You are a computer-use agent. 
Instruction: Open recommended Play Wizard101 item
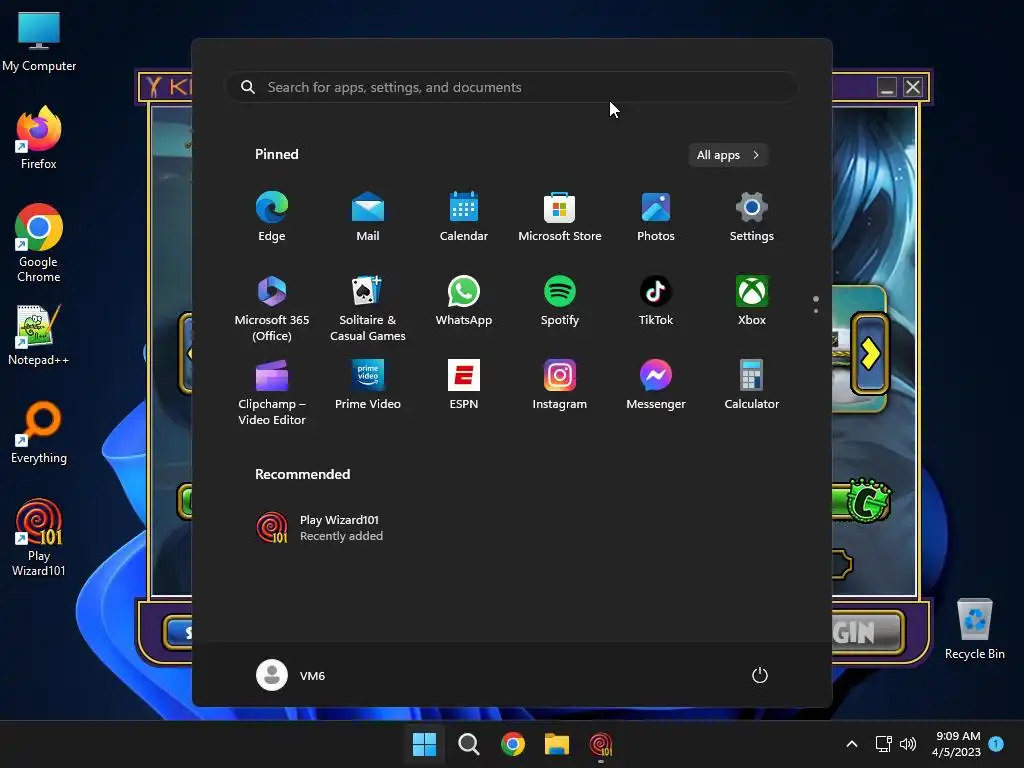(319, 528)
